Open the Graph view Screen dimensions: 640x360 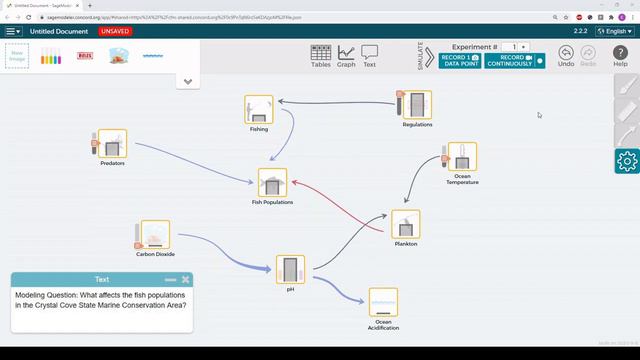click(346, 56)
